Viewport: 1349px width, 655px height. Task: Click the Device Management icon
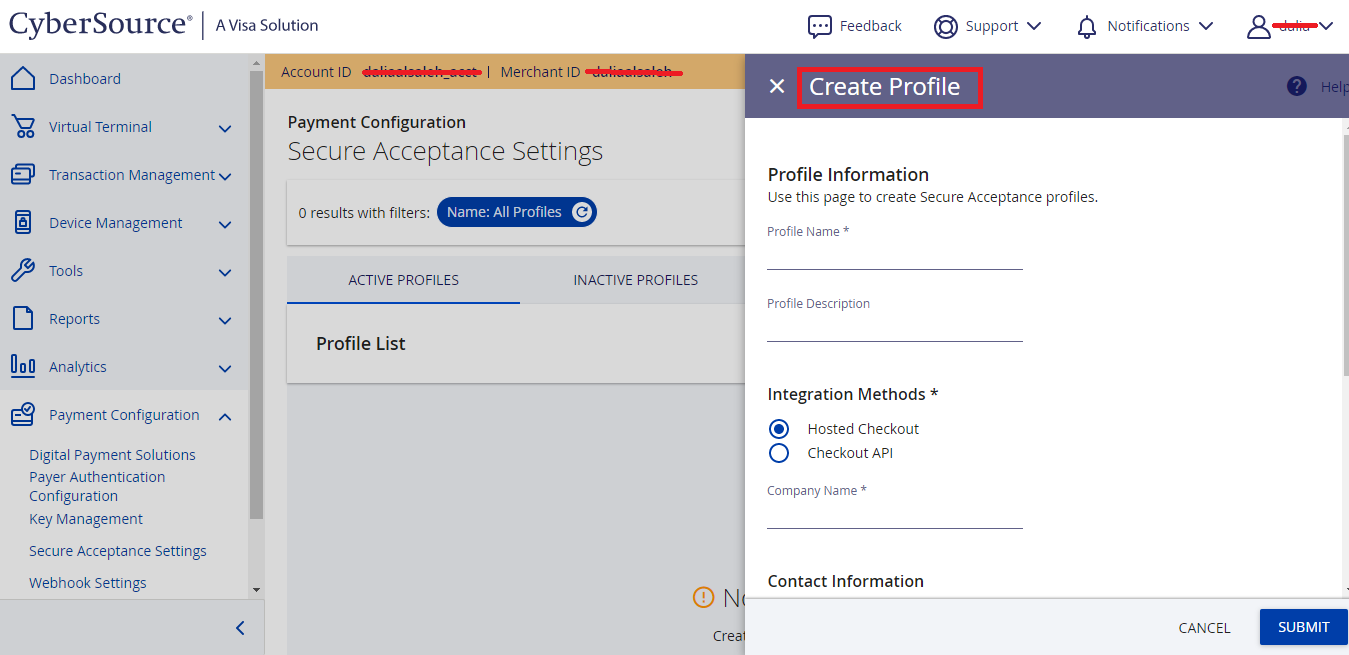click(x=23, y=223)
